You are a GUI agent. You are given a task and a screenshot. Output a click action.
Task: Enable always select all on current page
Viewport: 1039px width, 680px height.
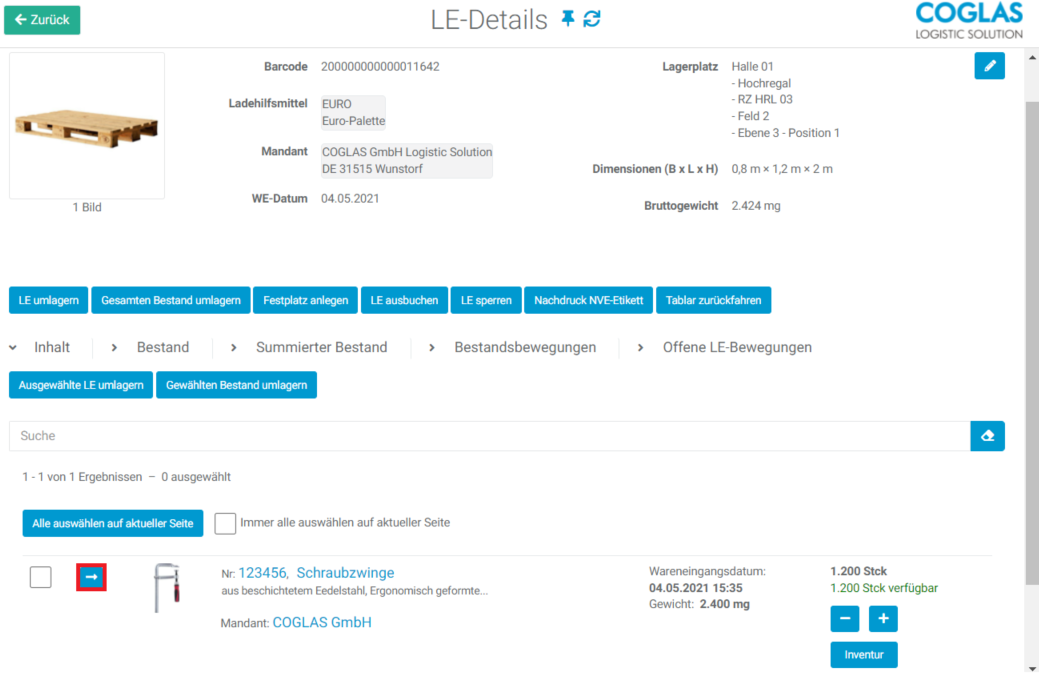click(225, 523)
